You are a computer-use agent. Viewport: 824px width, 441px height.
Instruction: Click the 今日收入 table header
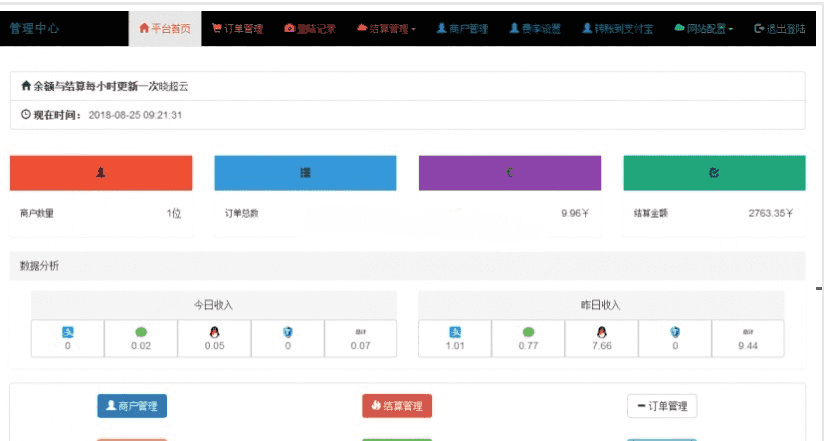[213, 305]
